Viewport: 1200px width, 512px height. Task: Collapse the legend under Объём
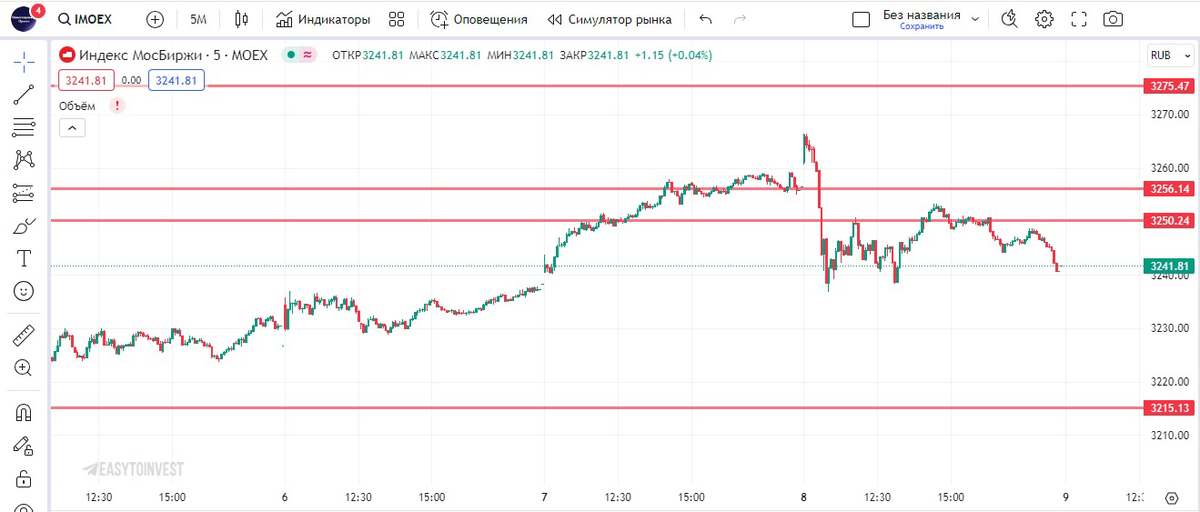coord(73,127)
